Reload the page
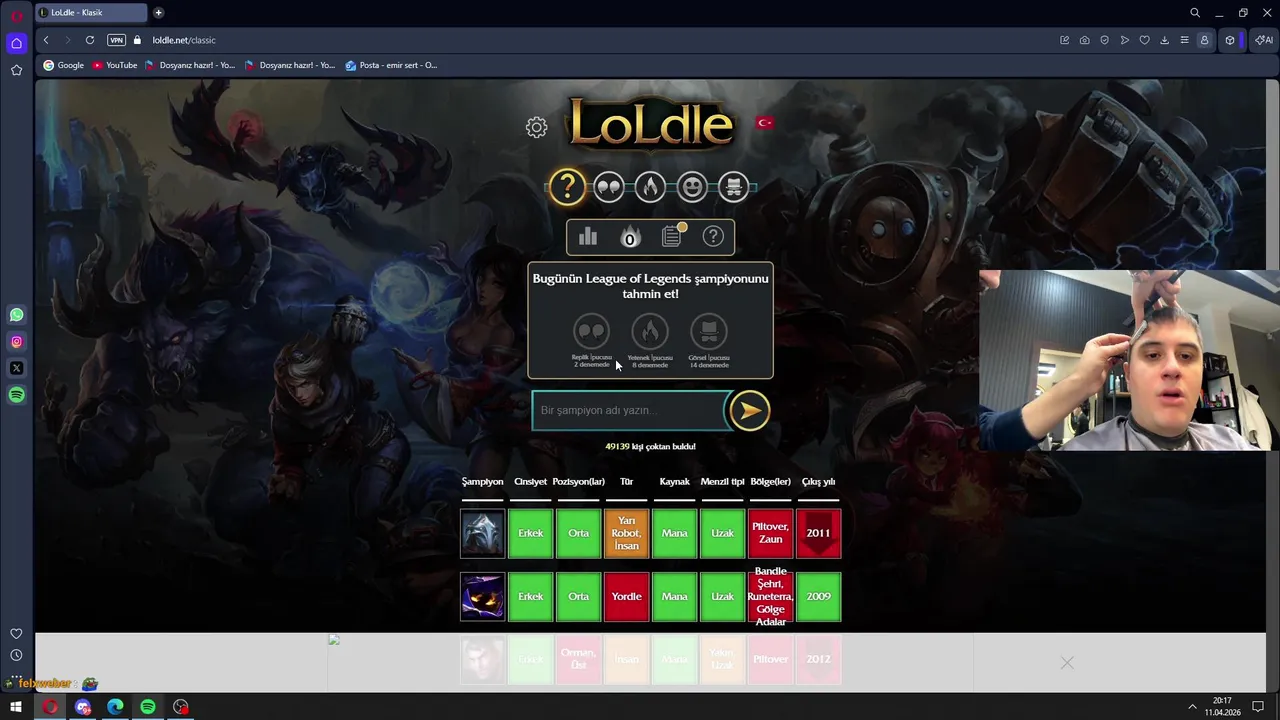 90,40
